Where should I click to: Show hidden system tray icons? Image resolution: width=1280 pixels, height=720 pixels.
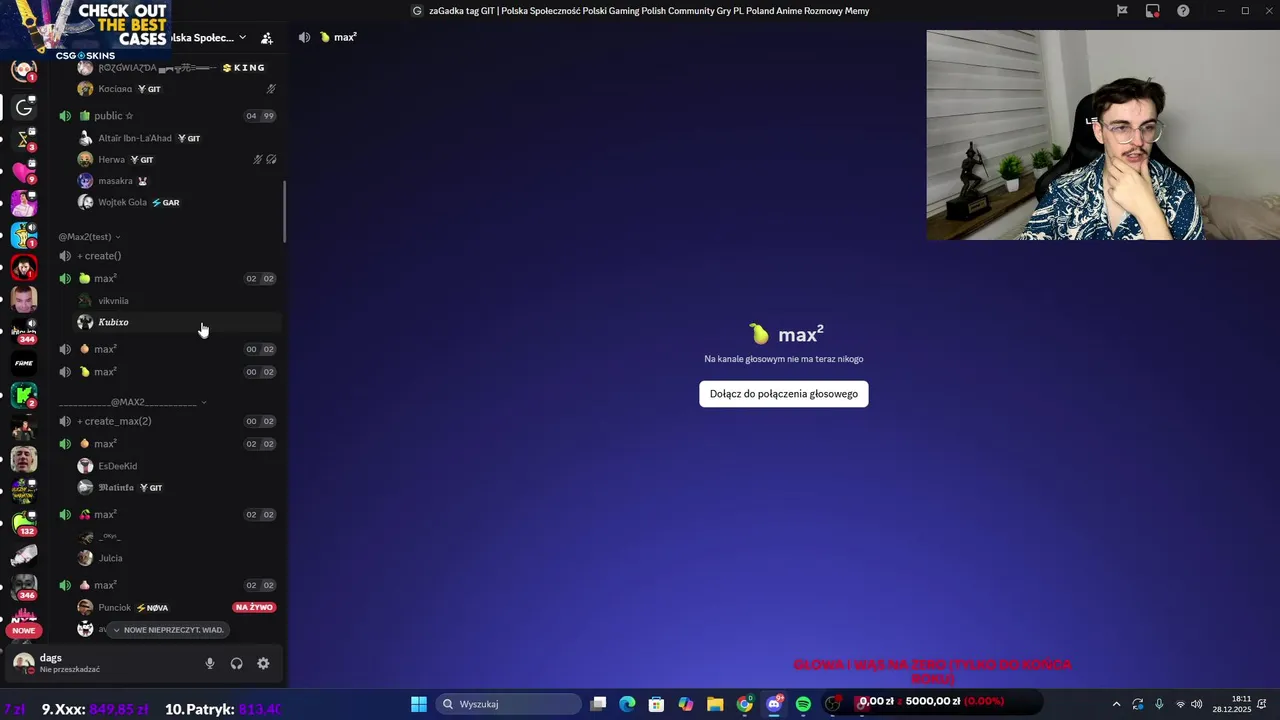tap(1116, 704)
